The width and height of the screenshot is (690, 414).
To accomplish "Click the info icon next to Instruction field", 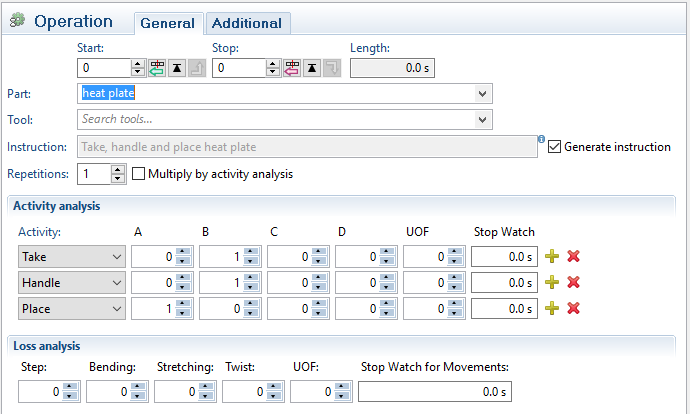I will (541, 139).
